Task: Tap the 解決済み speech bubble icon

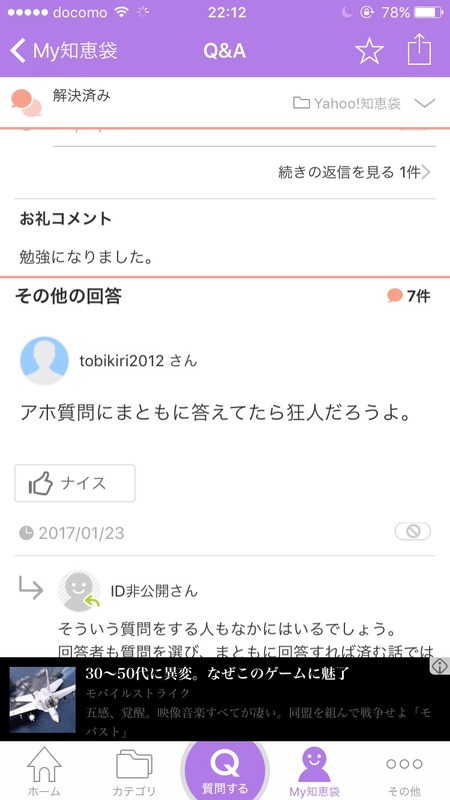Action: point(27,103)
